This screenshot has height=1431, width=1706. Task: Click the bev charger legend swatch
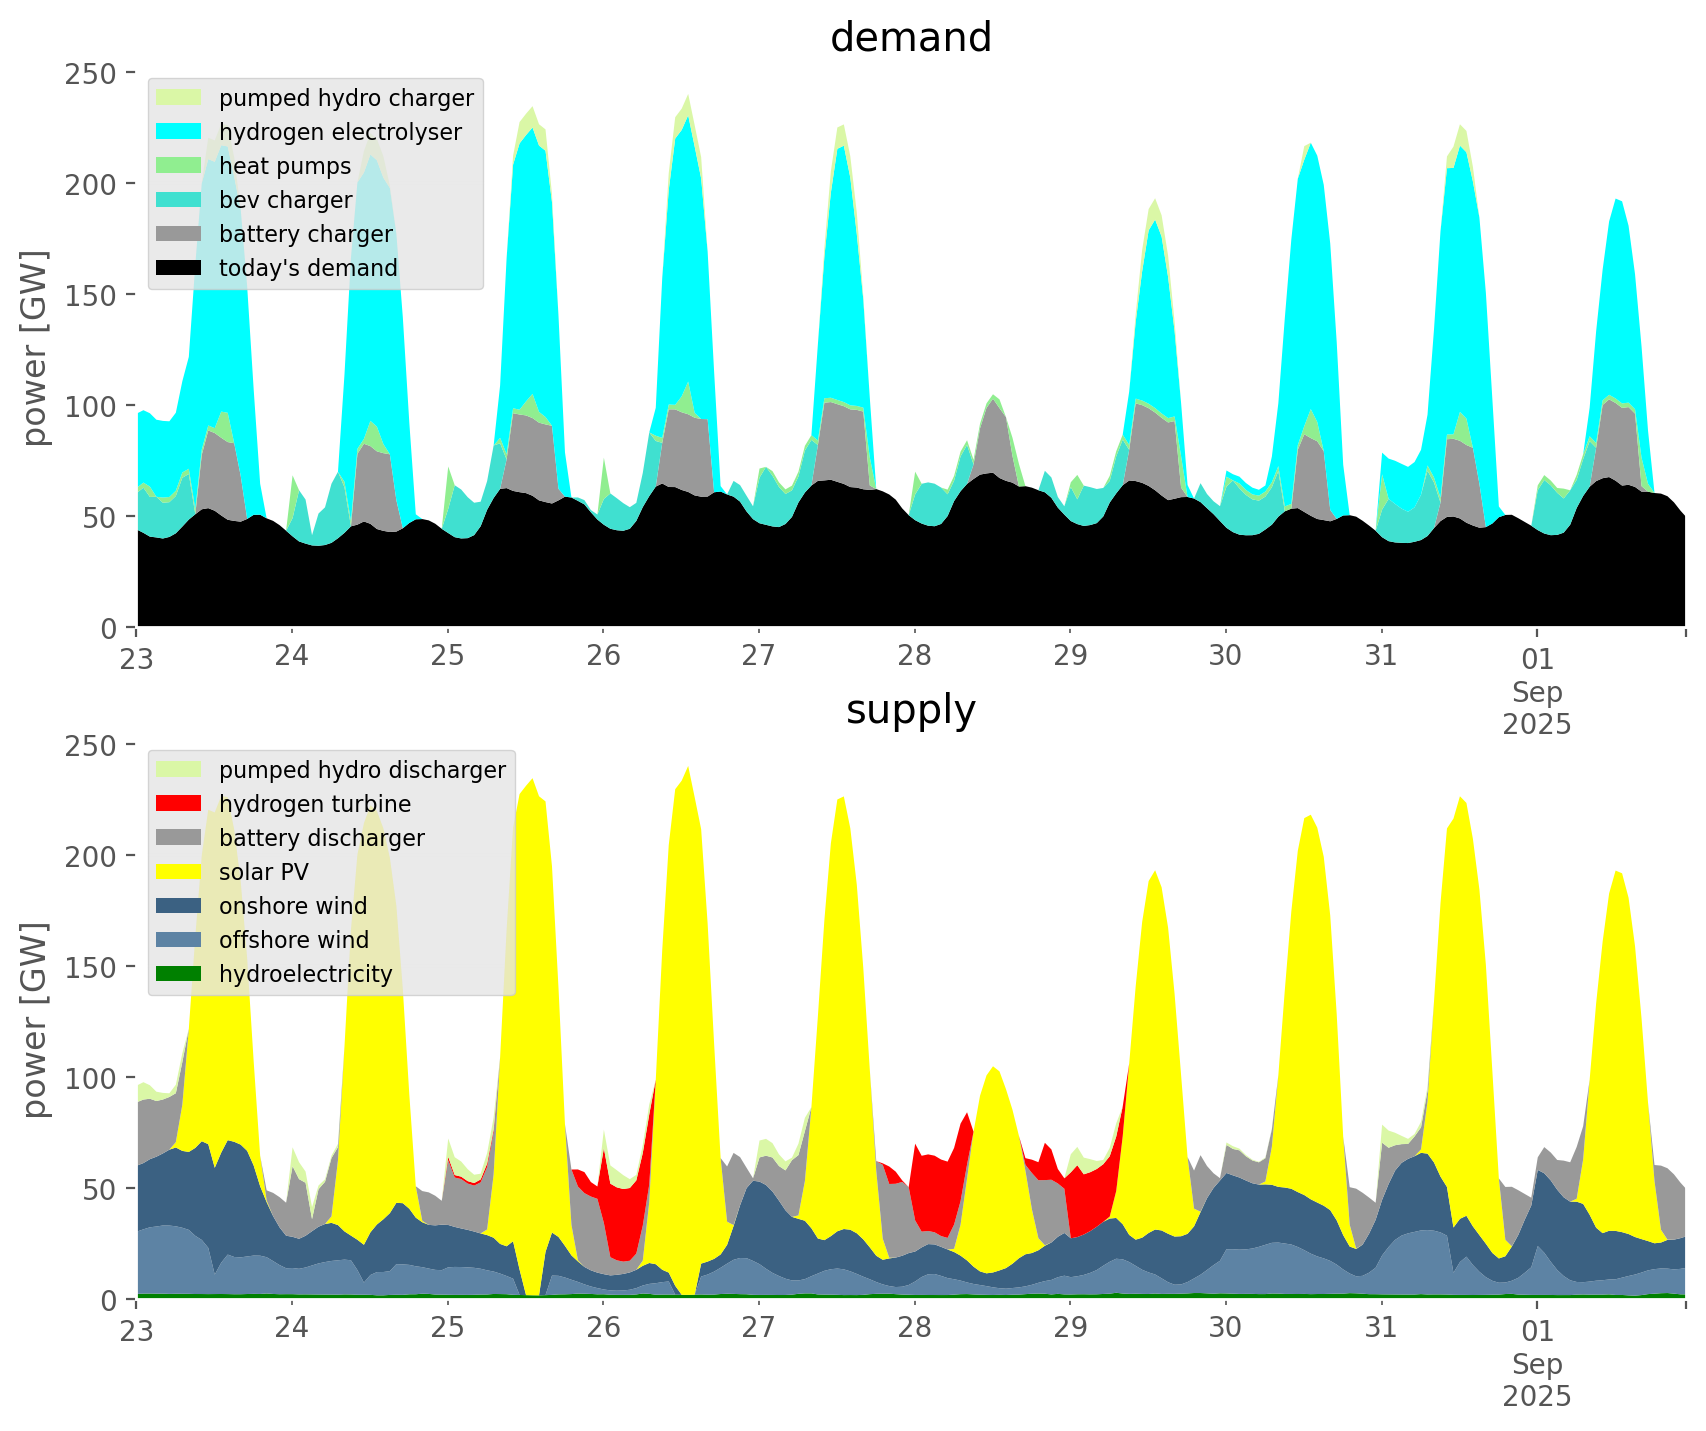tap(180, 200)
